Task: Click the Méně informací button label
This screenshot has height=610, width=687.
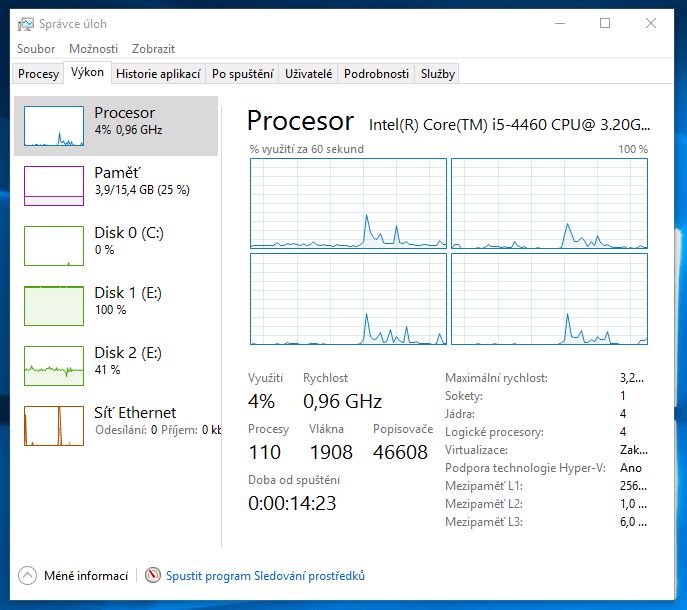Action: [x=86, y=575]
